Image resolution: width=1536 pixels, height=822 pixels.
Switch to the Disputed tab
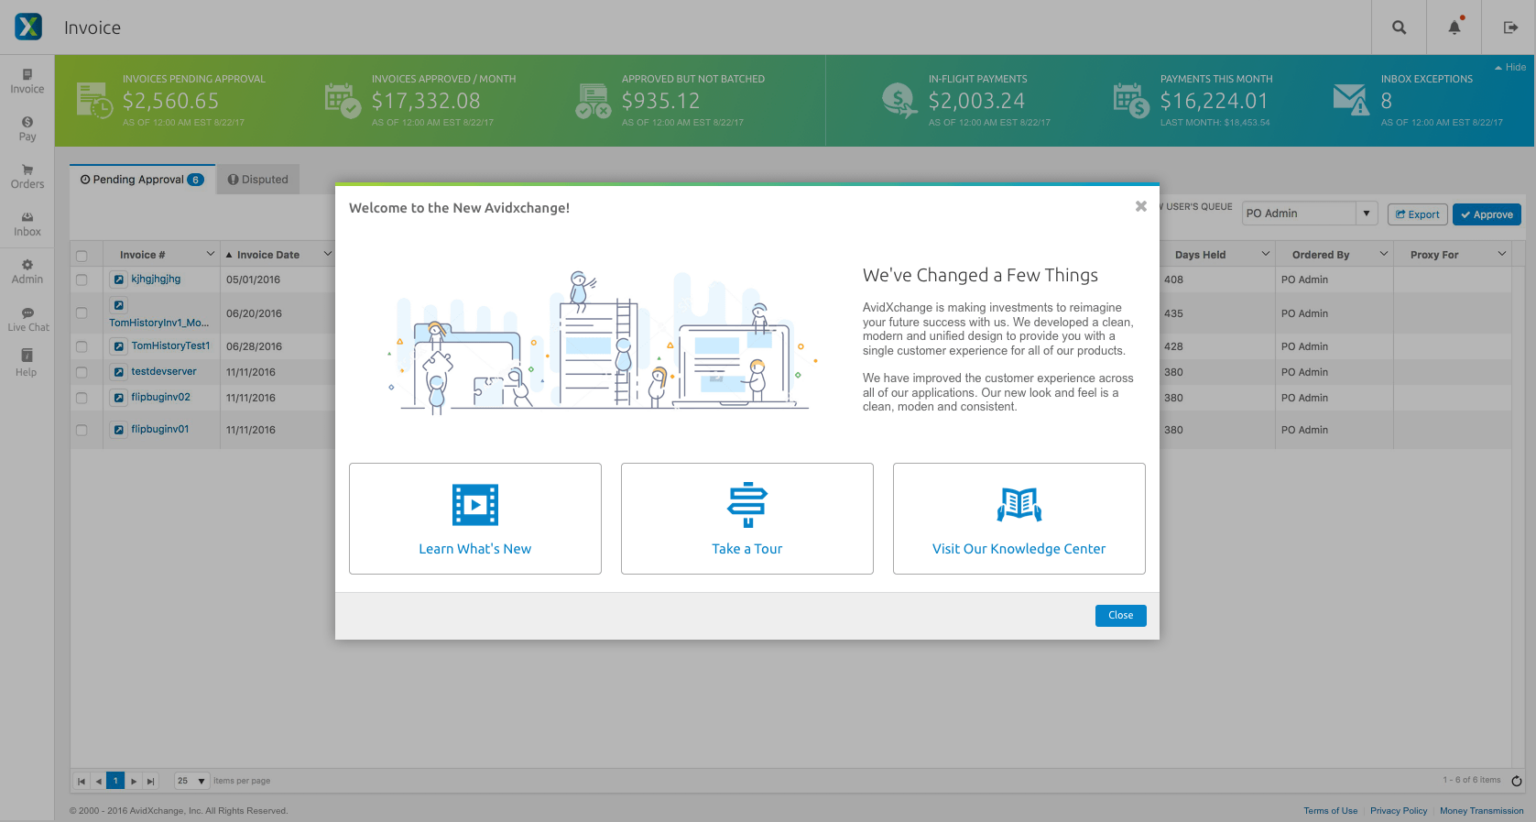pyautogui.click(x=257, y=179)
